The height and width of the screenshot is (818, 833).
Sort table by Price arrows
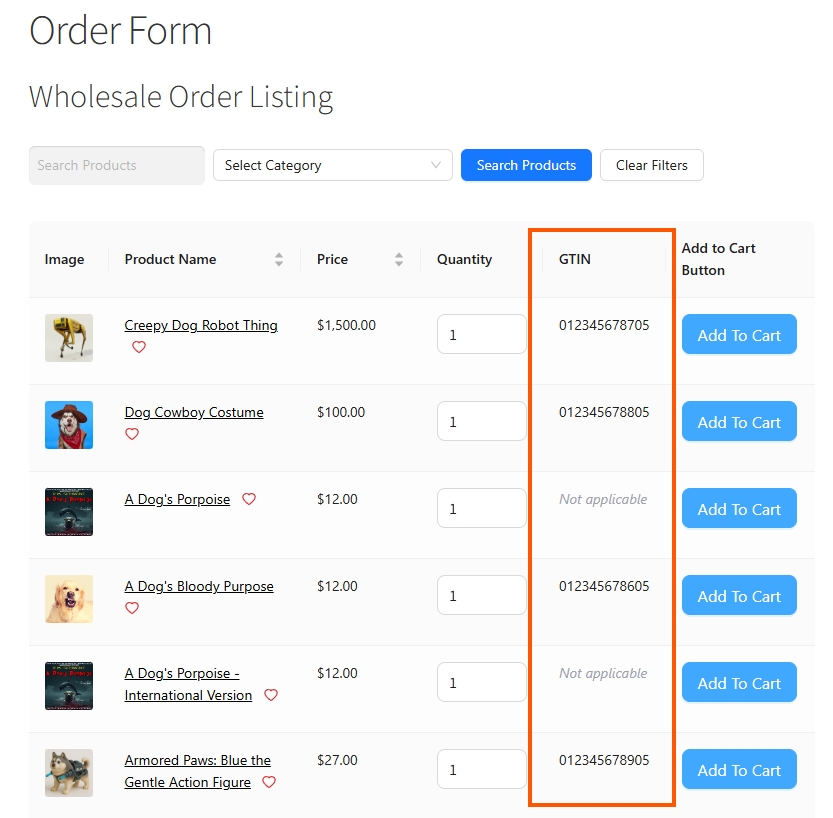tap(399, 260)
